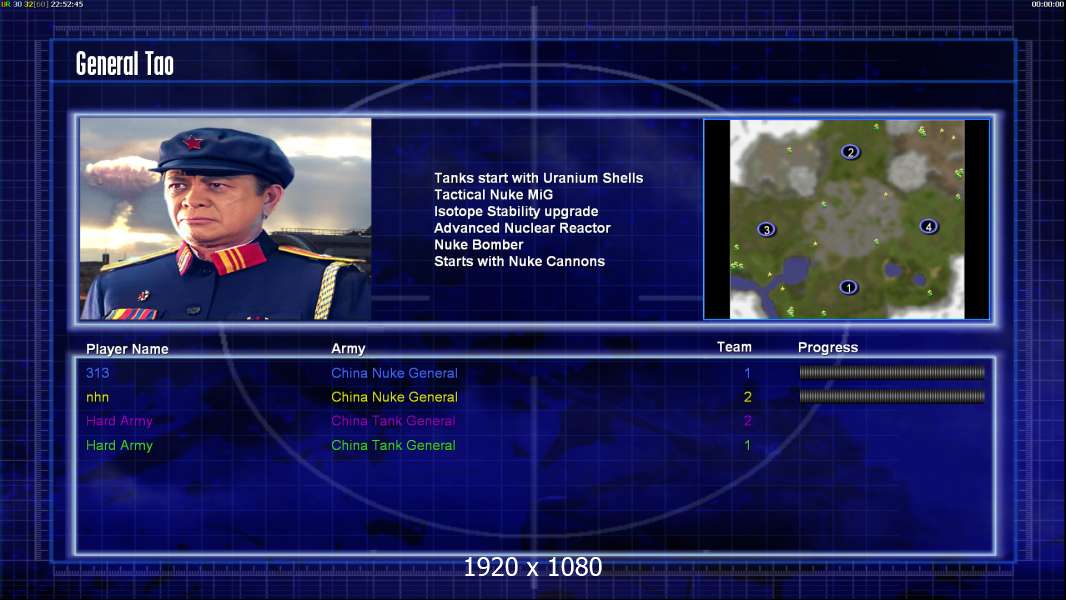Click 'Nuke Bomber' ability line

pos(479,245)
